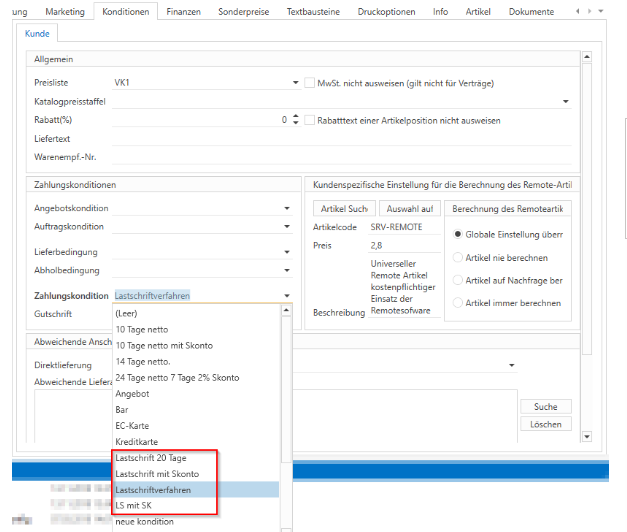Switch to the Finanzen tab
This screenshot has width=627, height=532.
click(183, 12)
